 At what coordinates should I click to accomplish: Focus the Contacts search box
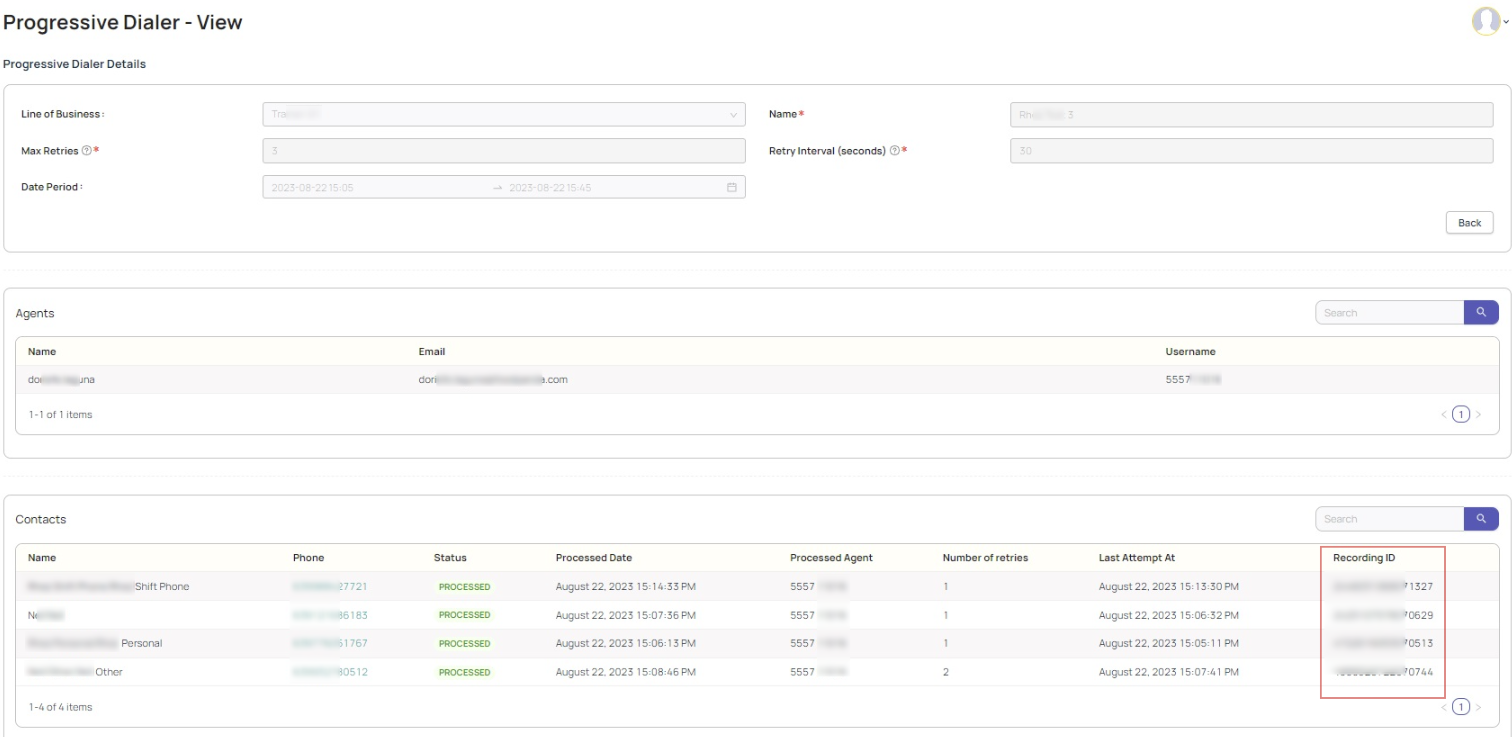[x=1390, y=519]
